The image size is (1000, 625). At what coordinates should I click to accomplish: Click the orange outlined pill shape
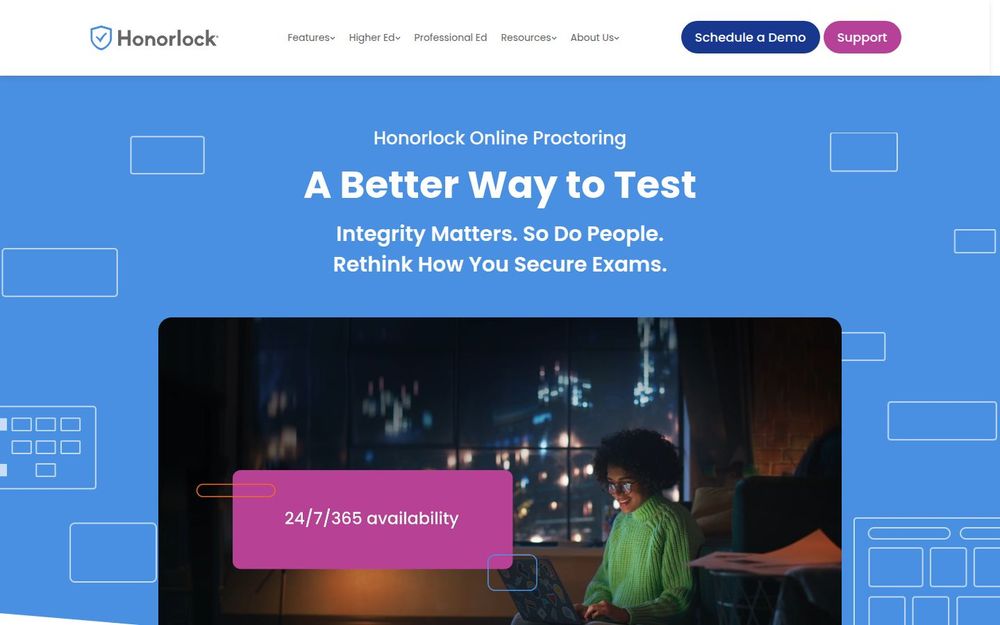tap(236, 490)
